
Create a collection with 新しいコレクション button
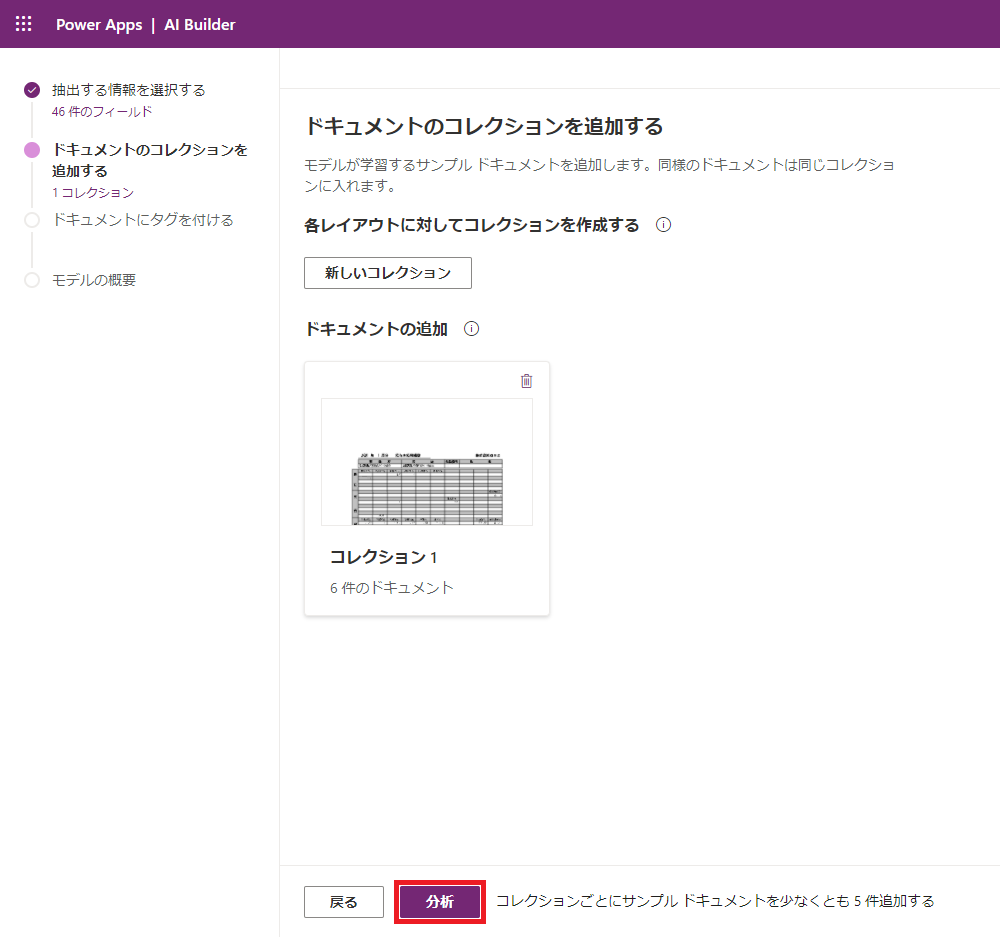click(388, 273)
